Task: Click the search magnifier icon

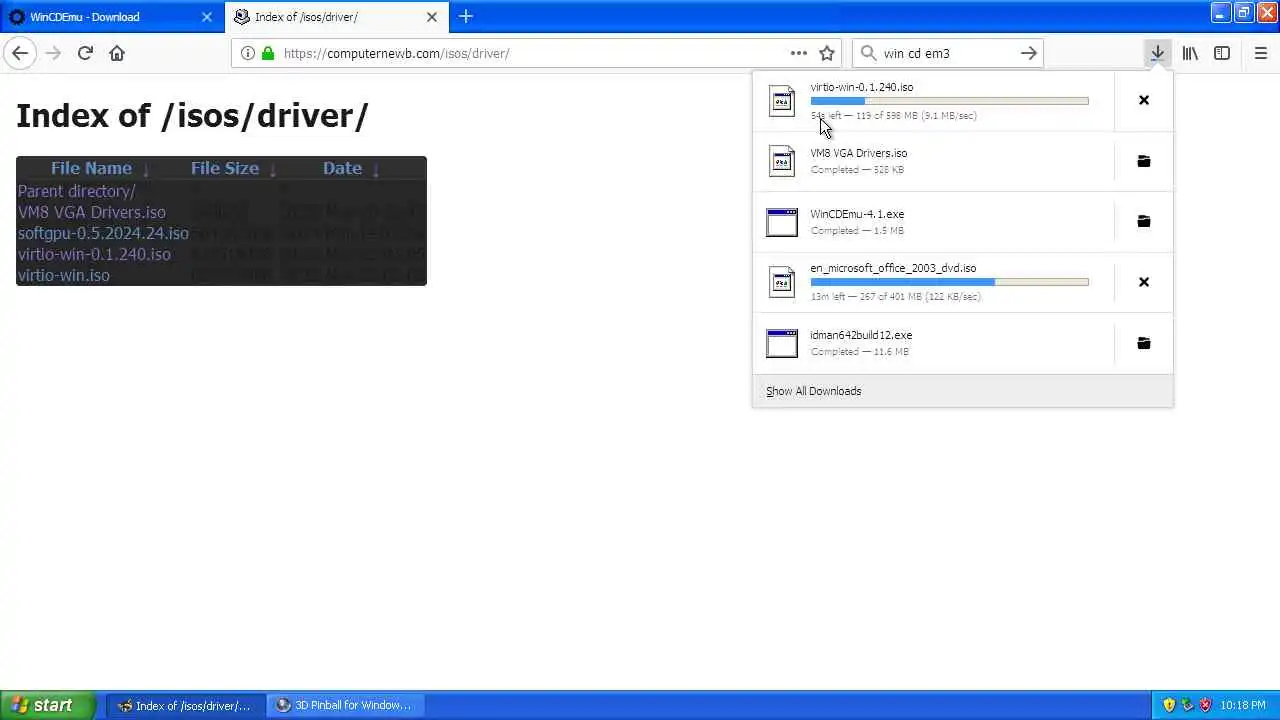Action: pos(868,53)
